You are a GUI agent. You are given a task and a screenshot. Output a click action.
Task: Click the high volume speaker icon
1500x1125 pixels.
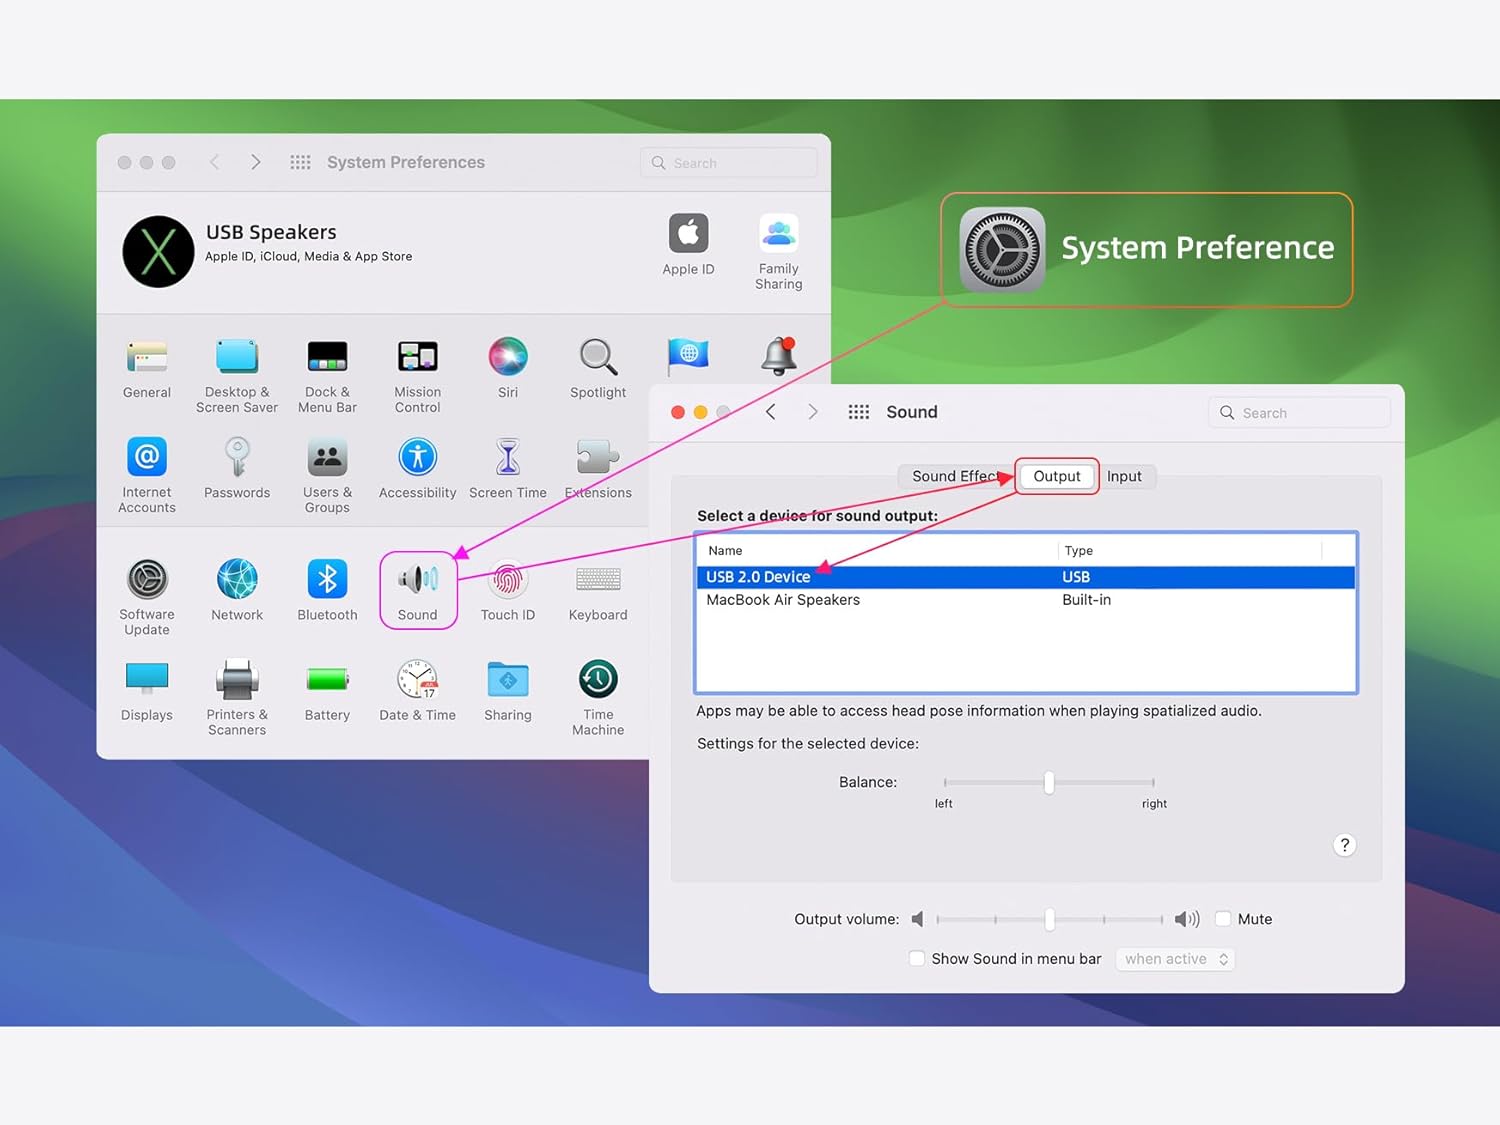point(1187,919)
